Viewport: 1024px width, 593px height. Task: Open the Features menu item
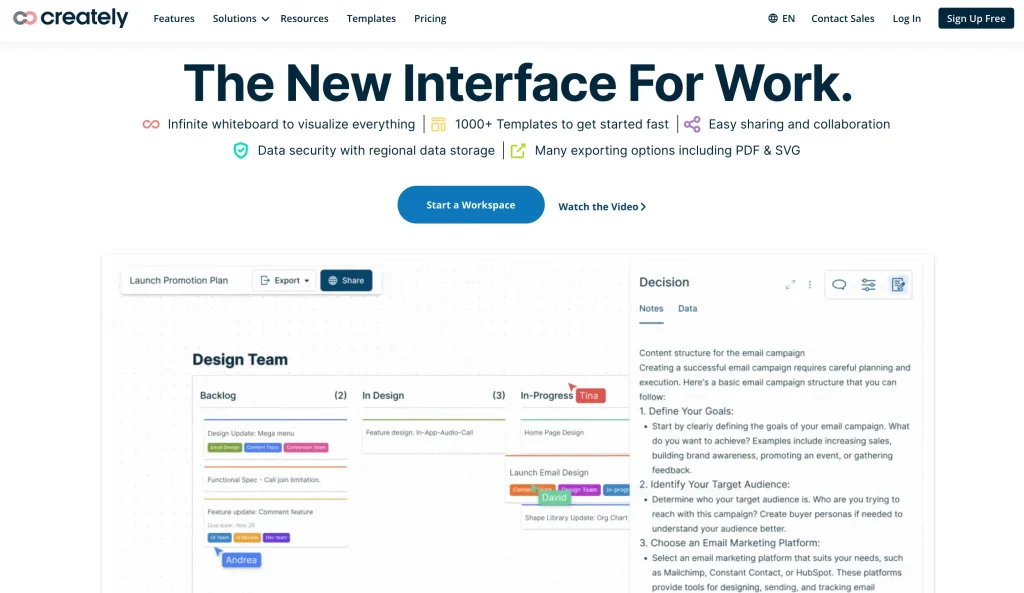click(x=174, y=18)
